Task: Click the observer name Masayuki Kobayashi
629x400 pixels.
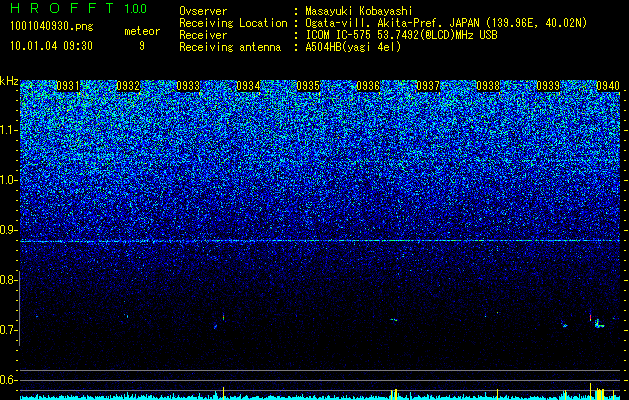Action: [359, 11]
